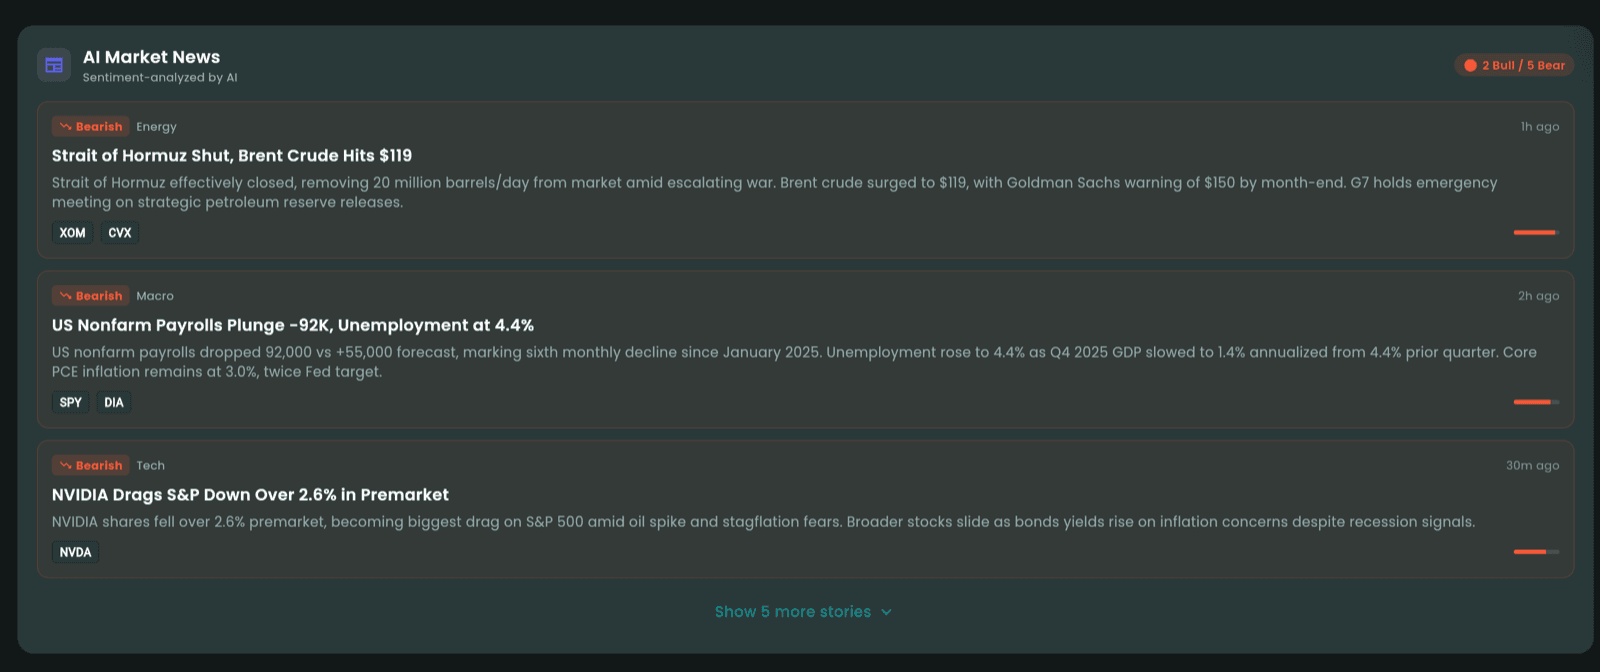
Task: Click sentiment strength bar on Macro story
Action: point(1536,402)
